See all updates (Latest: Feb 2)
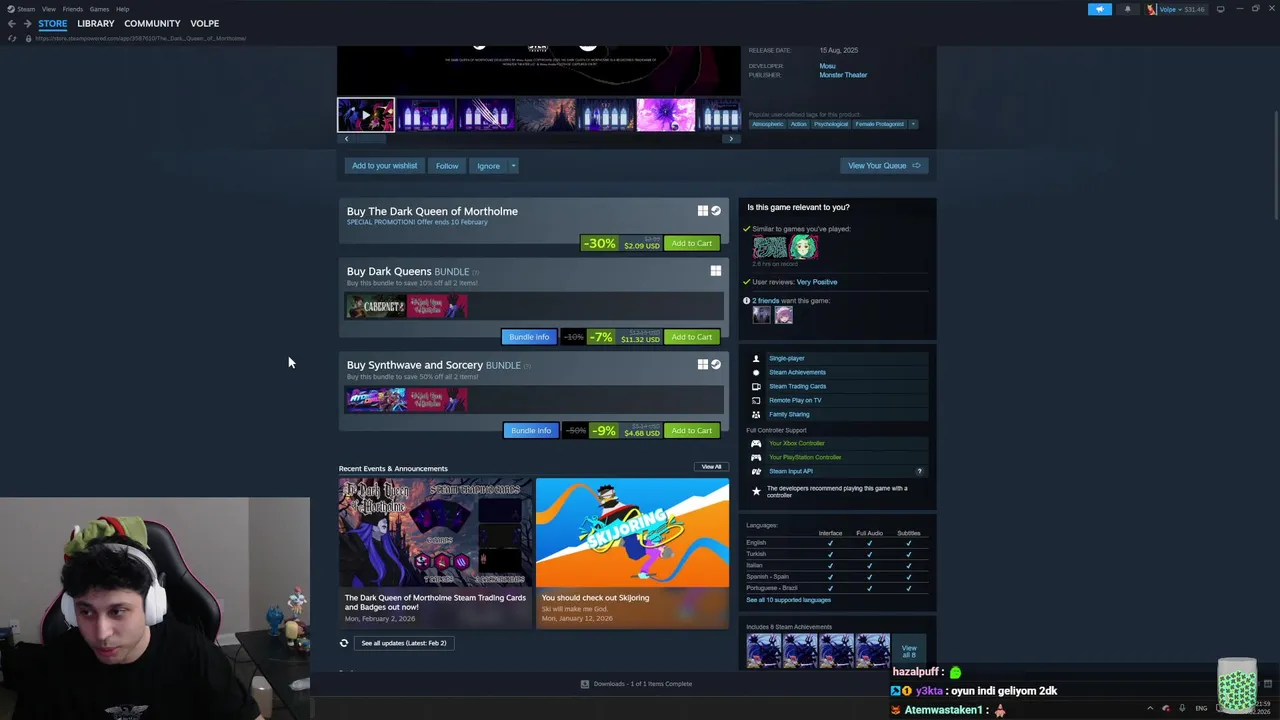Viewport: 1280px width, 720px height. coord(404,643)
